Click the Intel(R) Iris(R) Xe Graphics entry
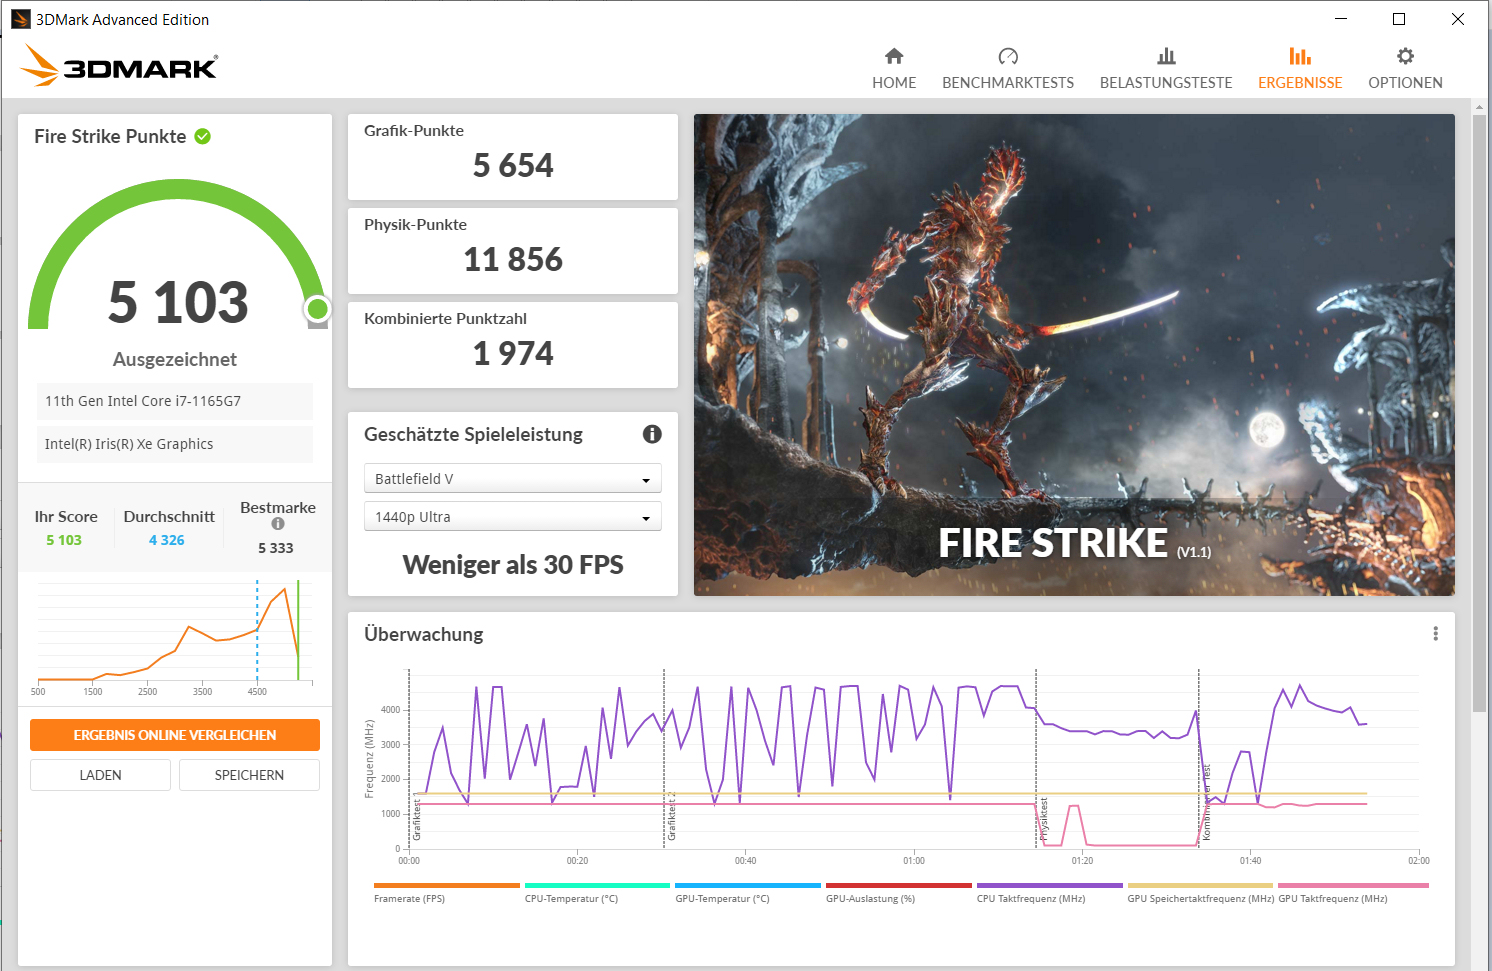 tap(175, 444)
